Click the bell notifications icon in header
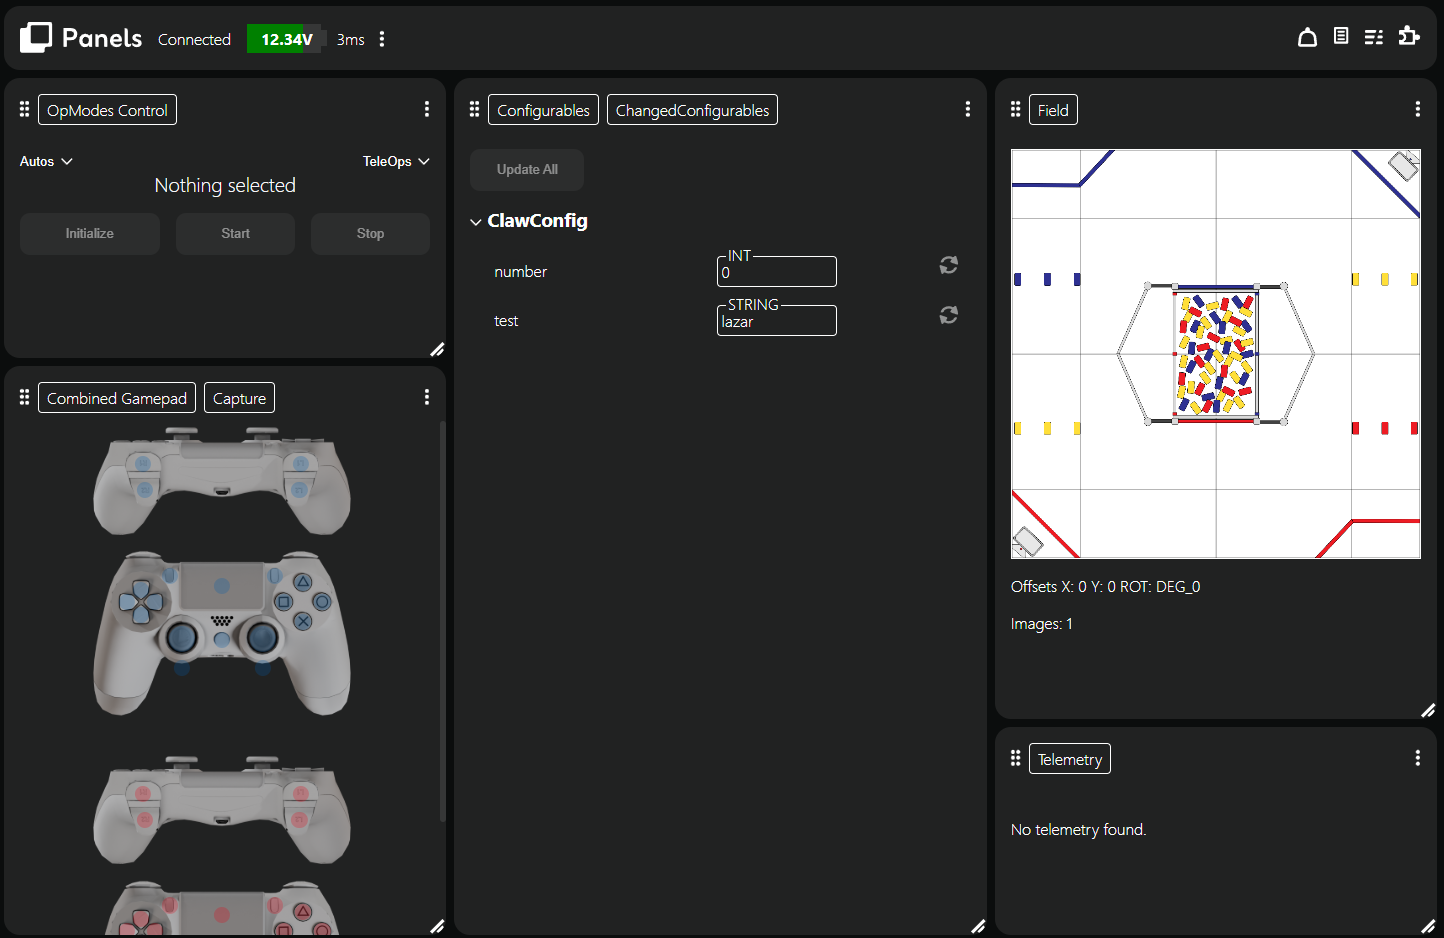 [x=1307, y=37]
